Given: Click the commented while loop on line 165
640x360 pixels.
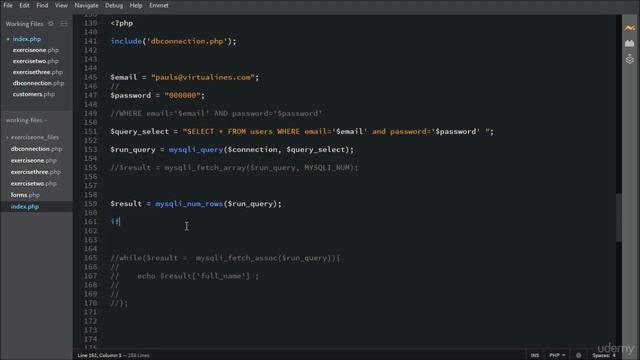Looking at the screenshot, I should [x=225, y=258].
